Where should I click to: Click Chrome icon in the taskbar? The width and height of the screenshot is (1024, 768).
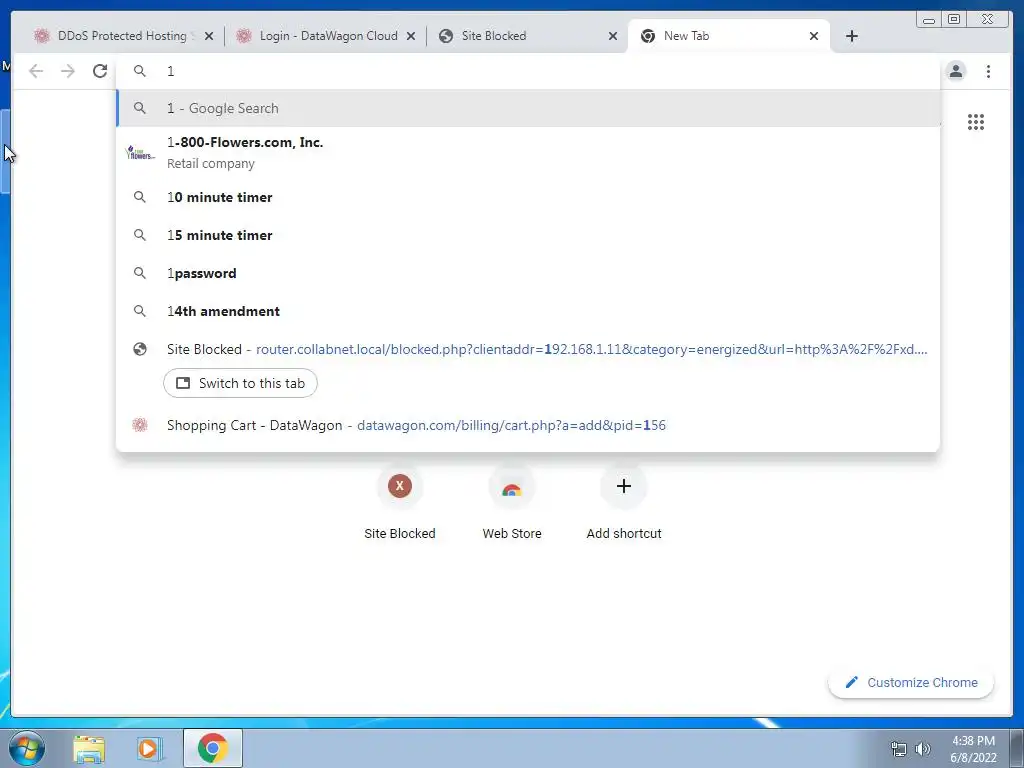pyautogui.click(x=213, y=748)
